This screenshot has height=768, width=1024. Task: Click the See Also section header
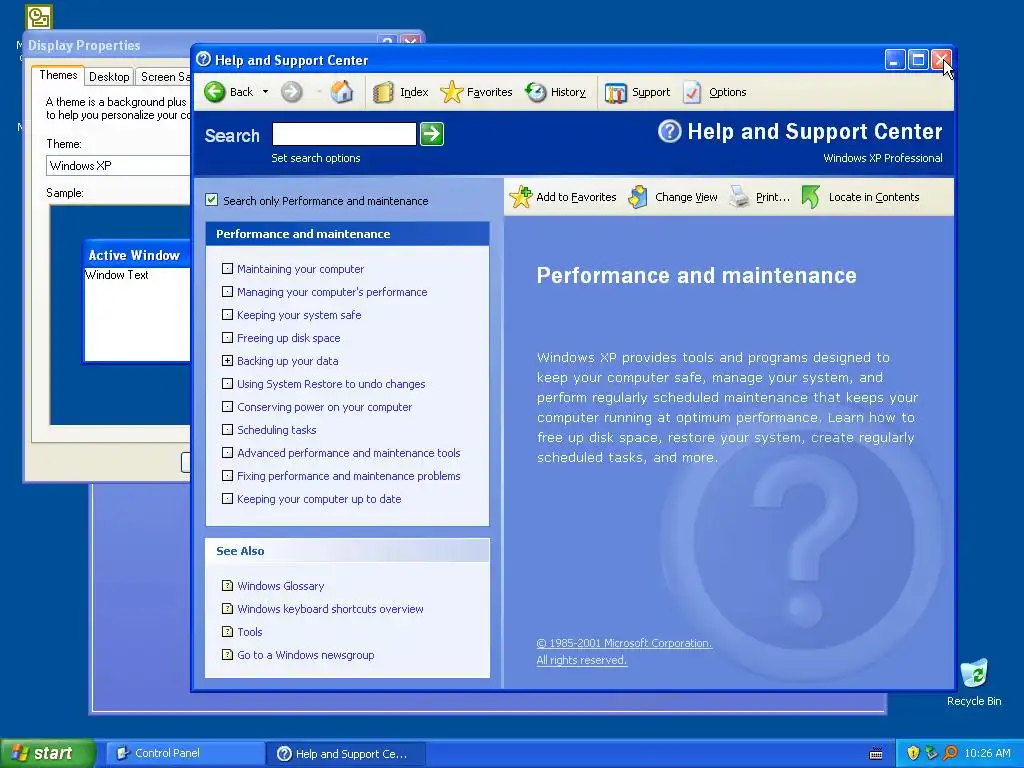pos(347,551)
